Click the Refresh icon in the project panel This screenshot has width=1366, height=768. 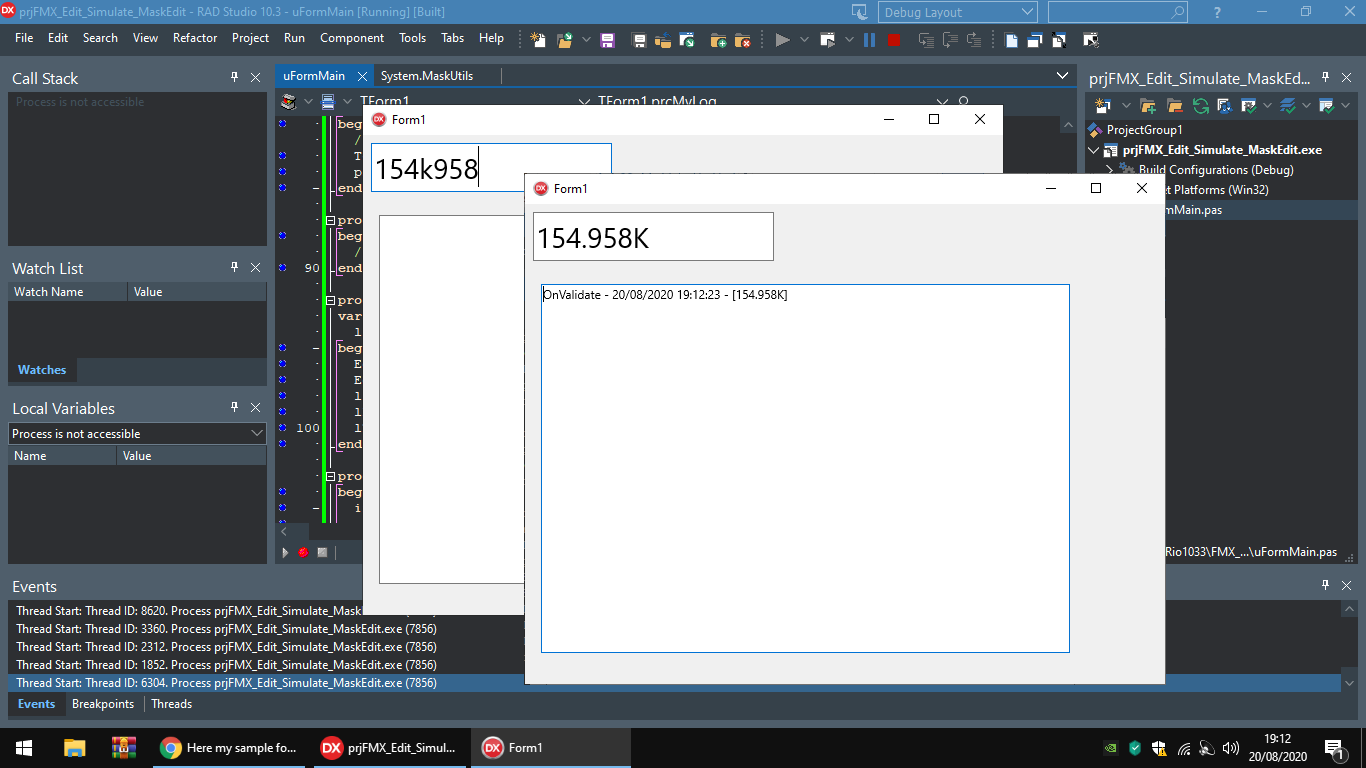point(1200,105)
